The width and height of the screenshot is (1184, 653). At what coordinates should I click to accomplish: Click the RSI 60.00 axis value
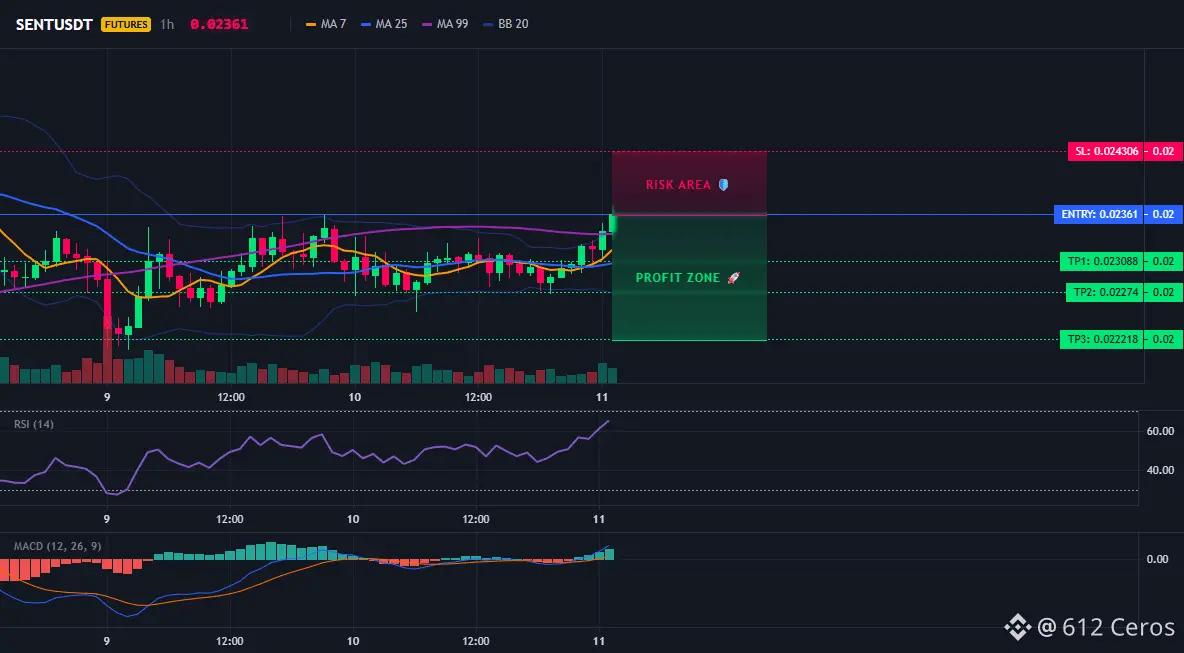1160,431
